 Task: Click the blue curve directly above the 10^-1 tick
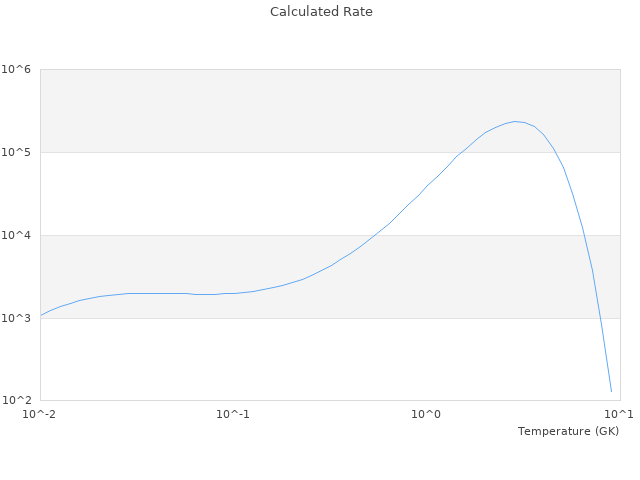pos(233,293)
